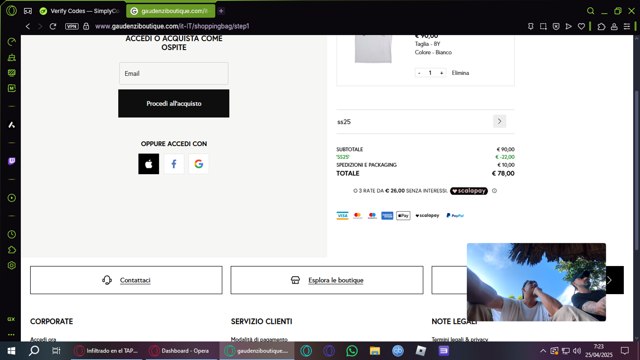The image size is (640, 360).
Task: Open File Explorer from taskbar
Action: tap(375, 351)
